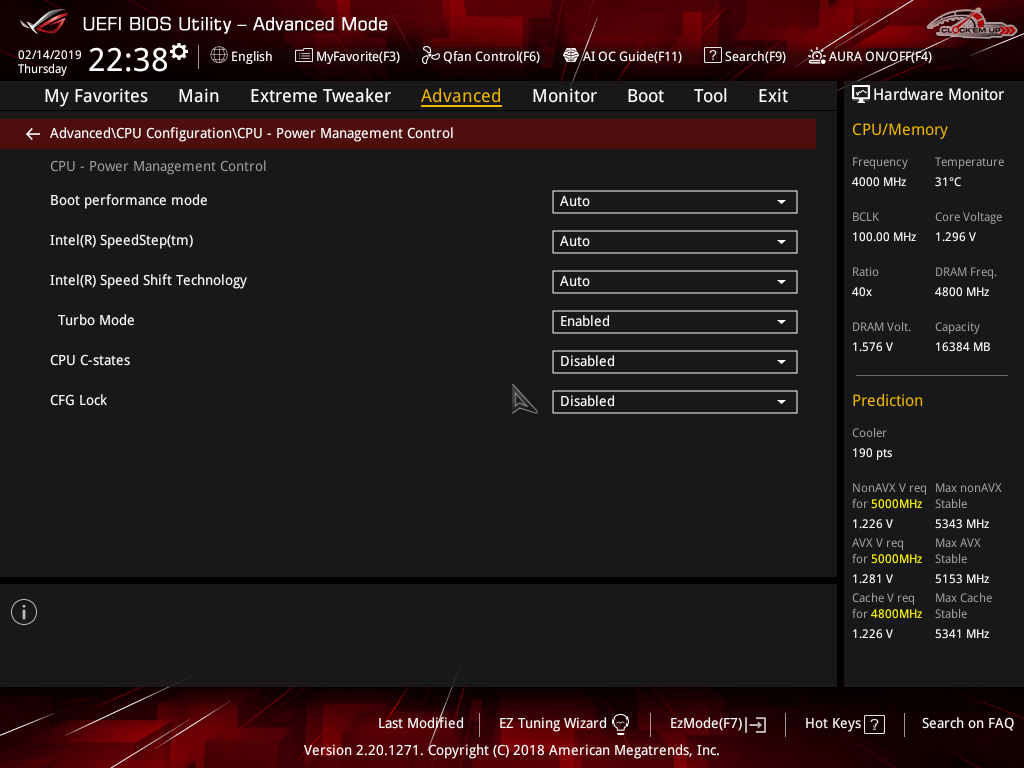This screenshot has width=1024, height=768.
Task: Expand the Boot performance mode dropdown
Action: click(674, 201)
